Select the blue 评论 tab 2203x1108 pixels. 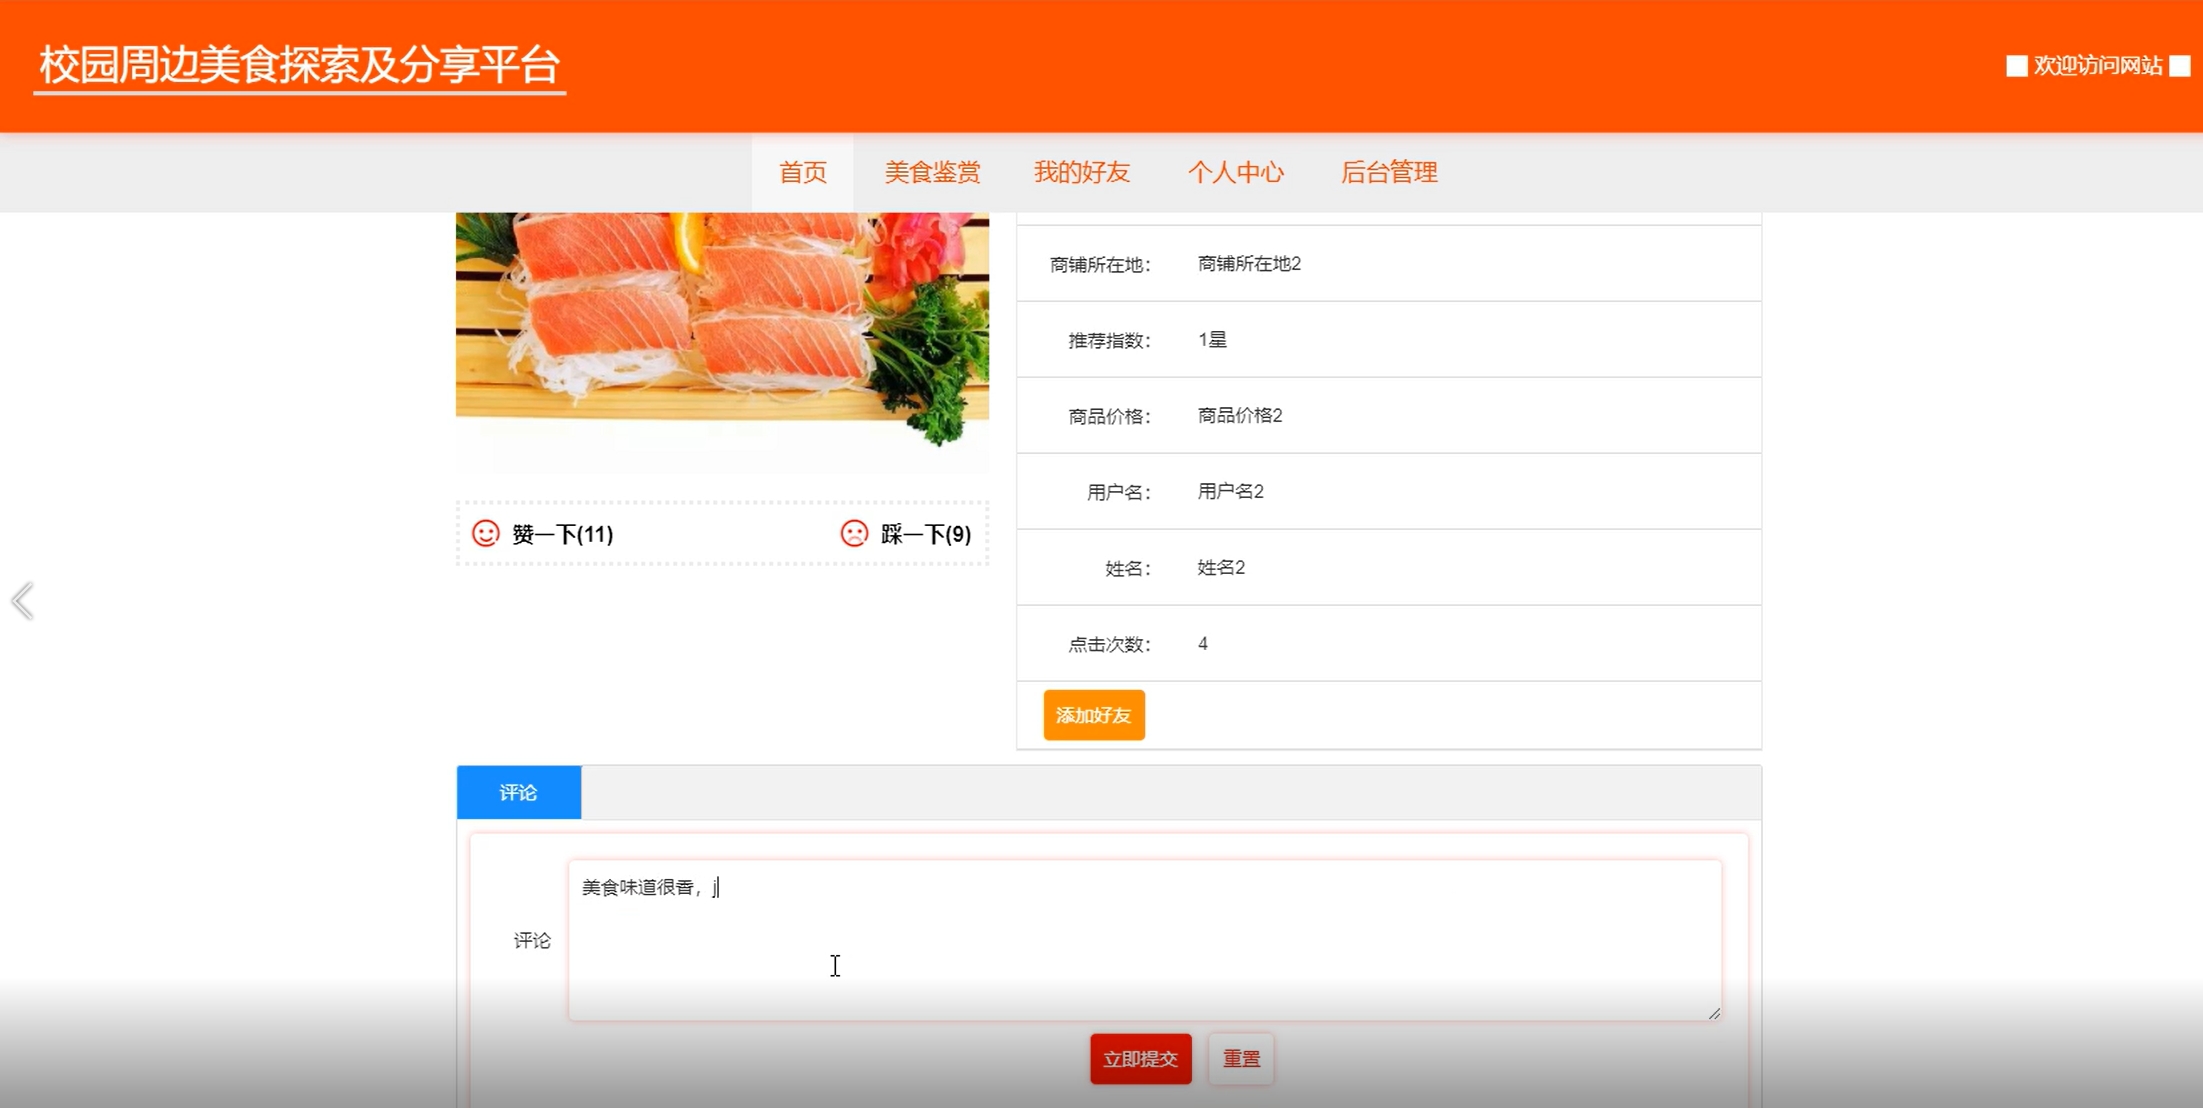click(519, 792)
